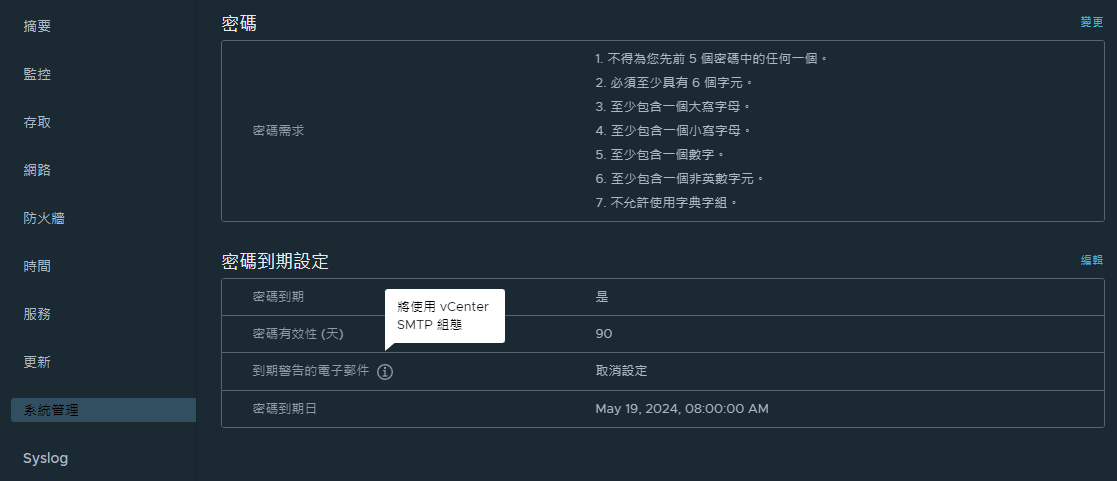Click the 編輯 link for 密碼到期設定
The height and width of the screenshot is (481, 1117).
(x=1091, y=260)
